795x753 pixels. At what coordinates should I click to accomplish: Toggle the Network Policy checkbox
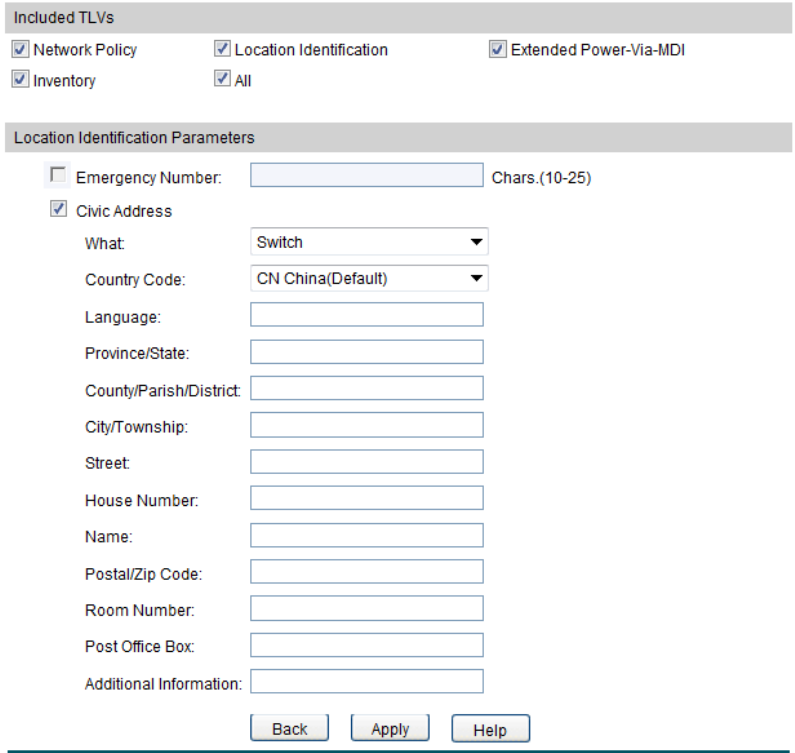pyautogui.click(x=21, y=49)
